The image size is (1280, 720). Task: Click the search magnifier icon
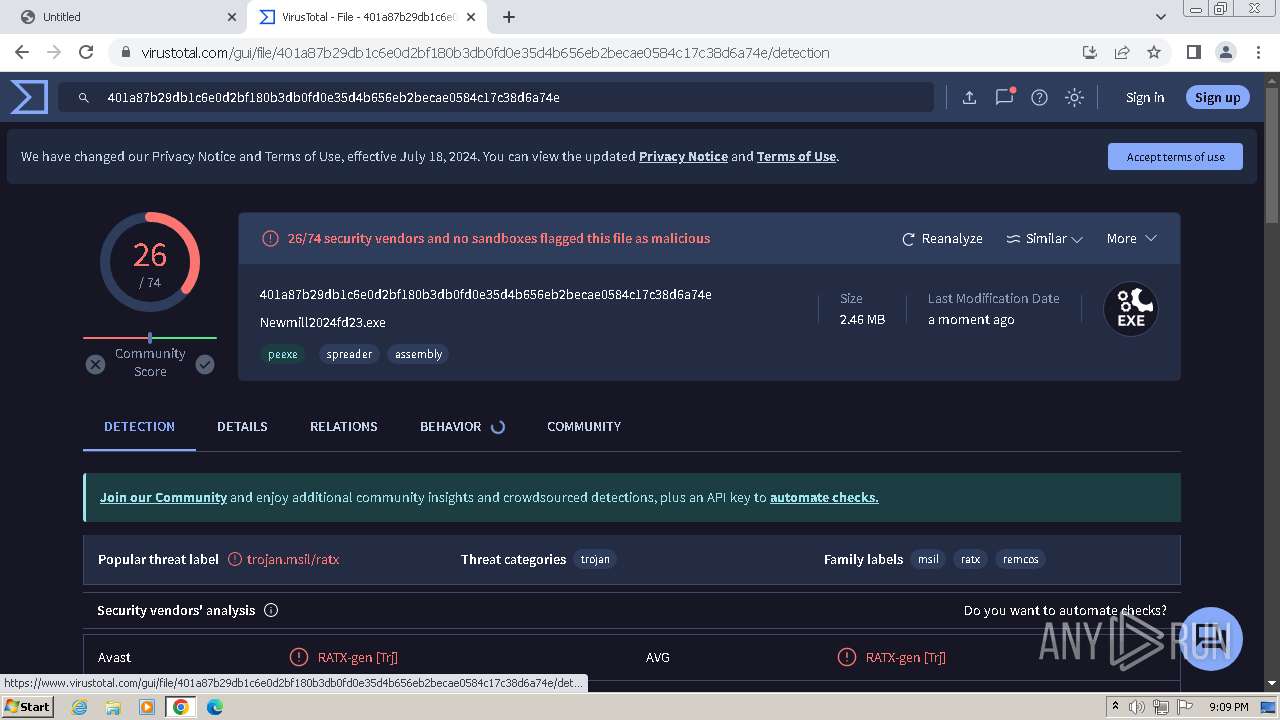click(x=84, y=98)
